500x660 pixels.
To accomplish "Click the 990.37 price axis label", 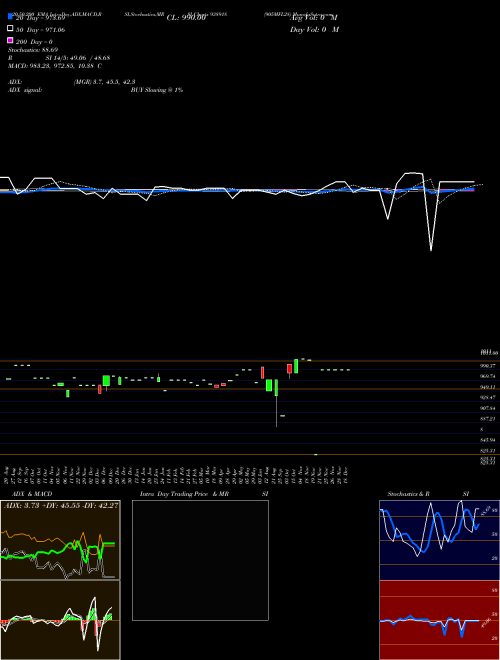I will pyautogui.click(x=487, y=366).
